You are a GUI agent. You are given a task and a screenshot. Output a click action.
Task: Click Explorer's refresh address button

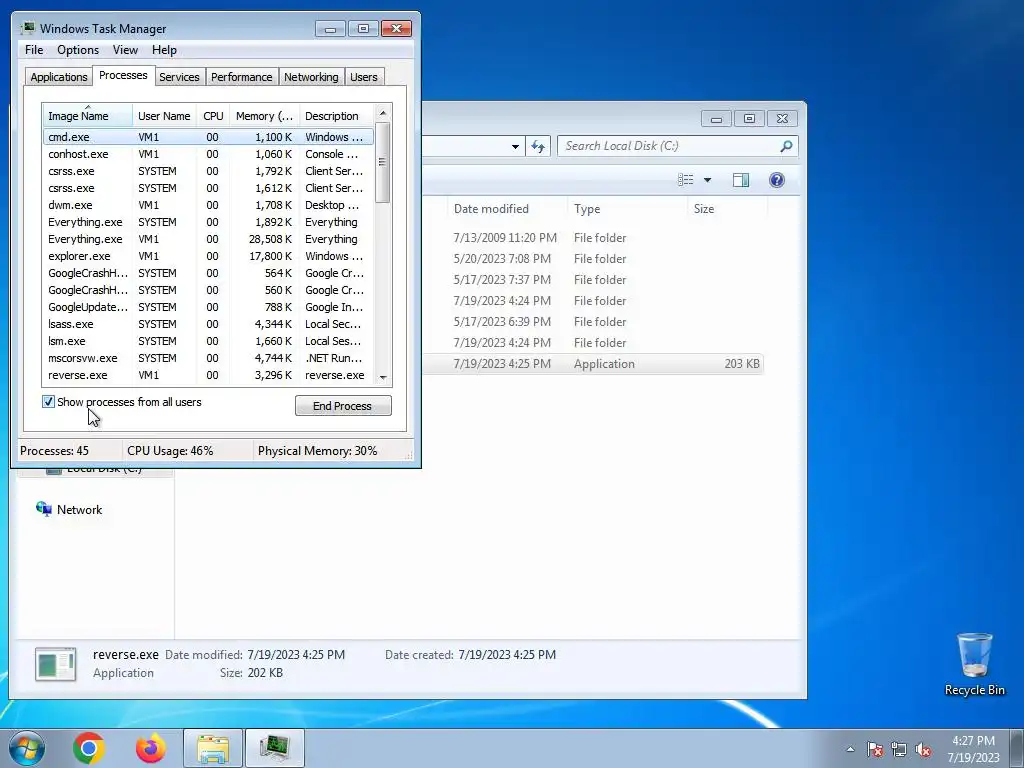(538, 146)
